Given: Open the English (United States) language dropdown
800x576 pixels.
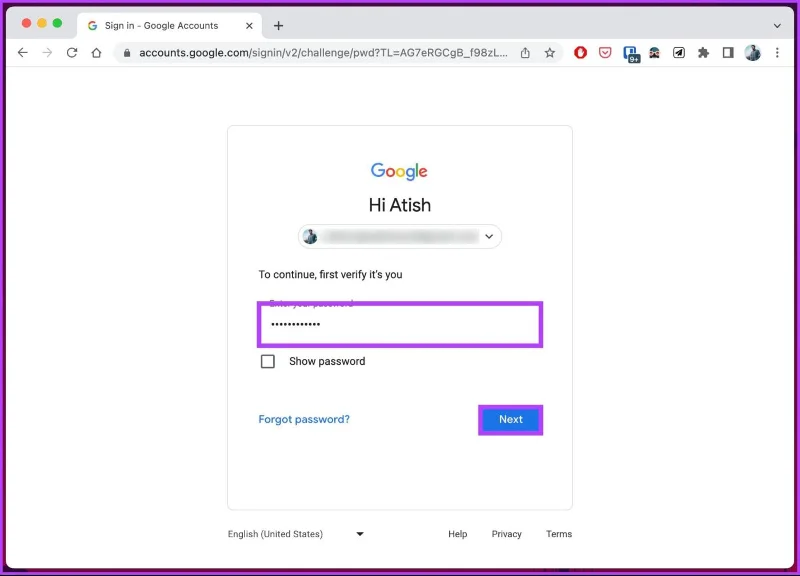Looking at the screenshot, I should 296,534.
